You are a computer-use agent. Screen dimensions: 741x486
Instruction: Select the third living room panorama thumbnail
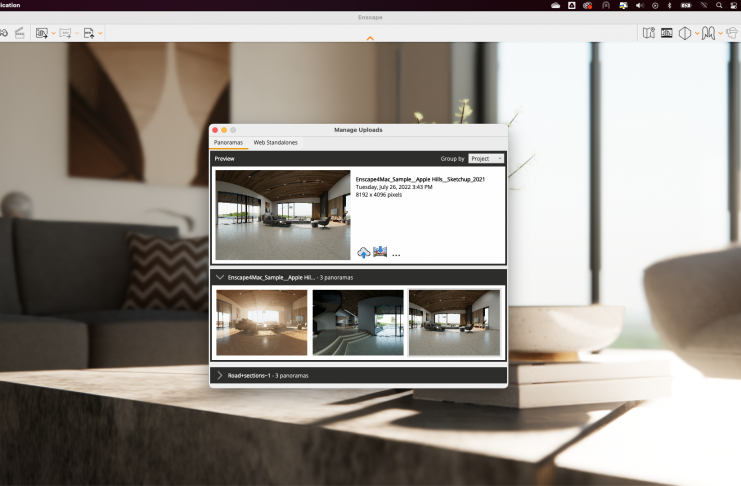pos(454,323)
